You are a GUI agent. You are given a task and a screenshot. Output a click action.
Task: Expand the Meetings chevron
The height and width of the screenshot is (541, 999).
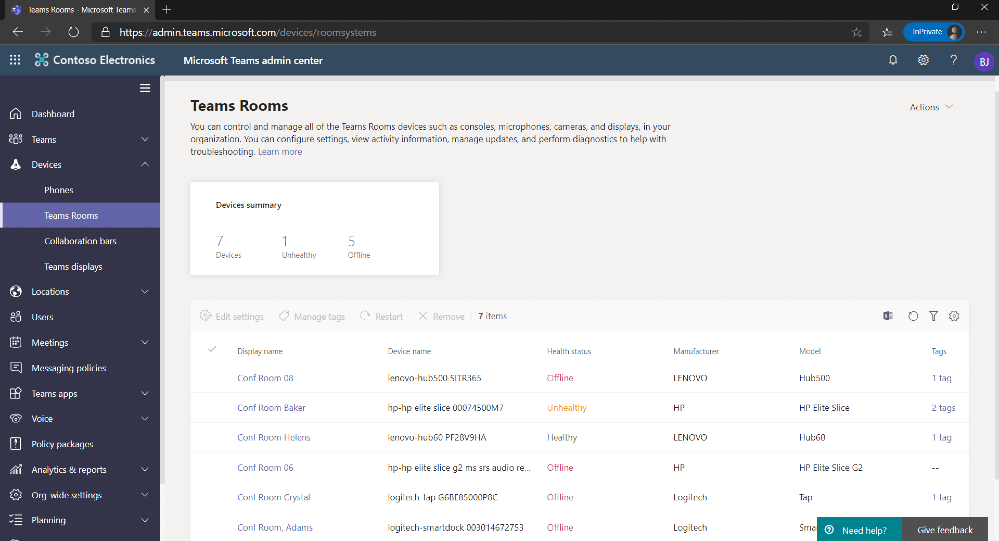[x=145, y=342]
